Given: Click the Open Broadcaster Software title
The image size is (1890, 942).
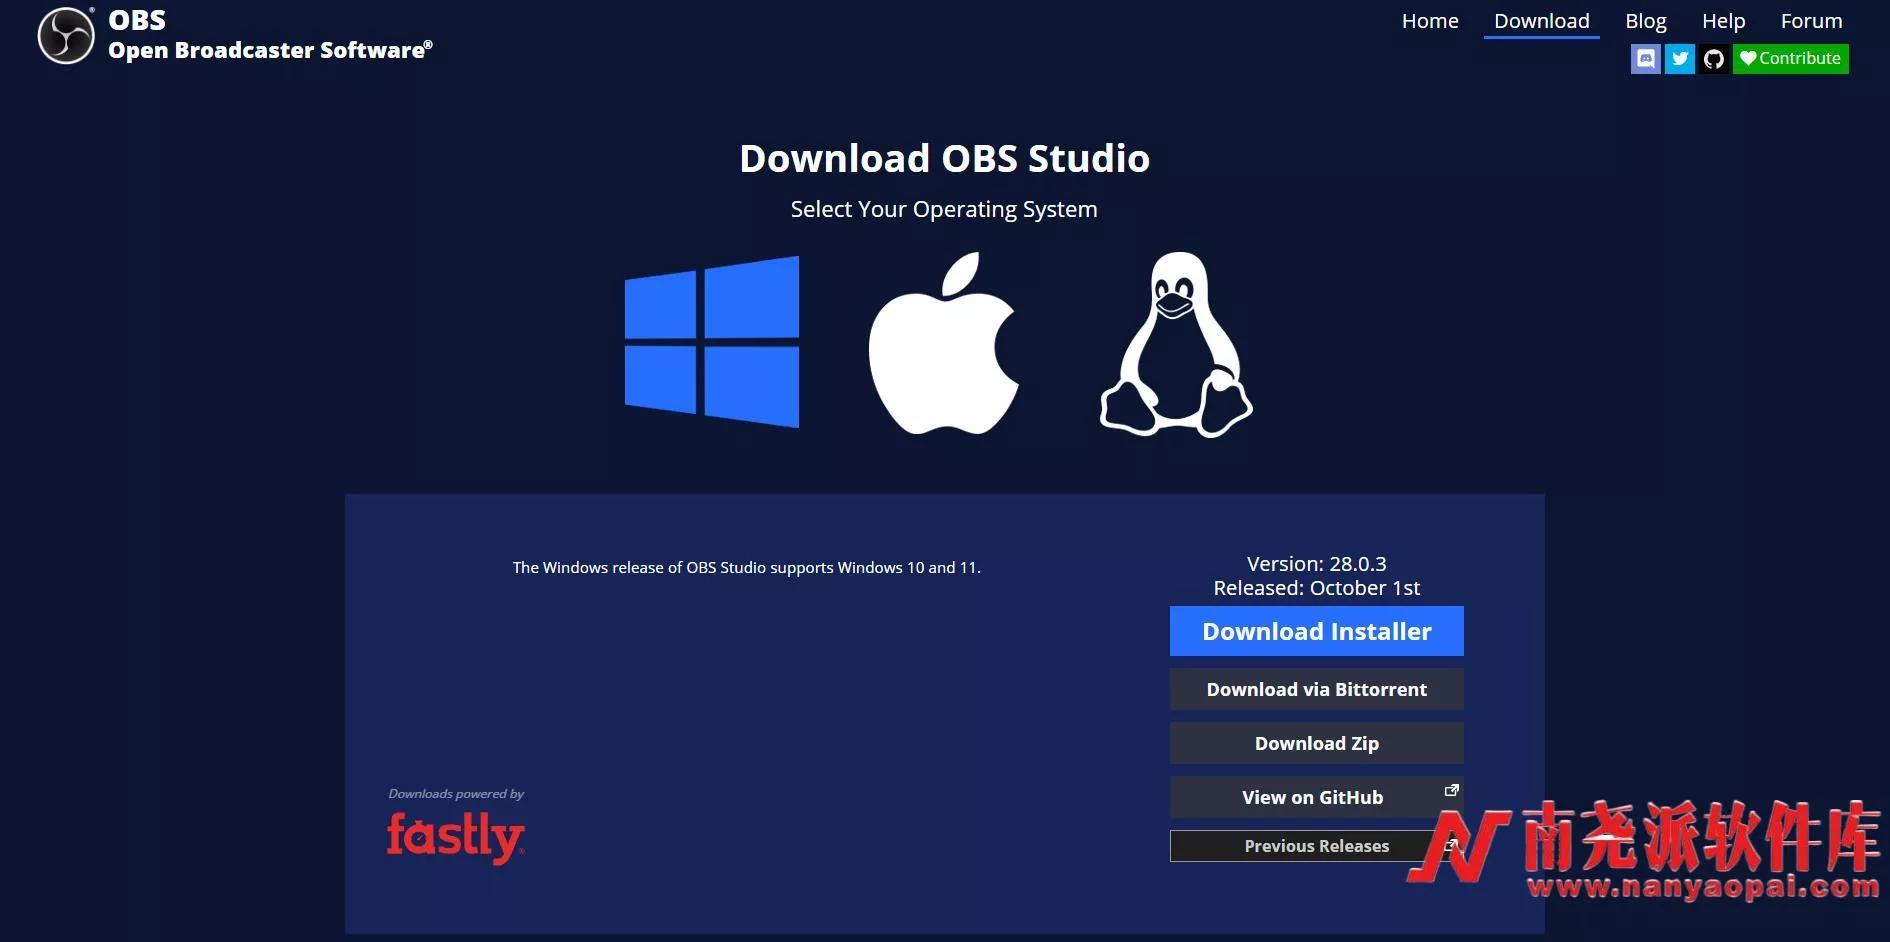Looking at the screenshot, I should (270, 50).
